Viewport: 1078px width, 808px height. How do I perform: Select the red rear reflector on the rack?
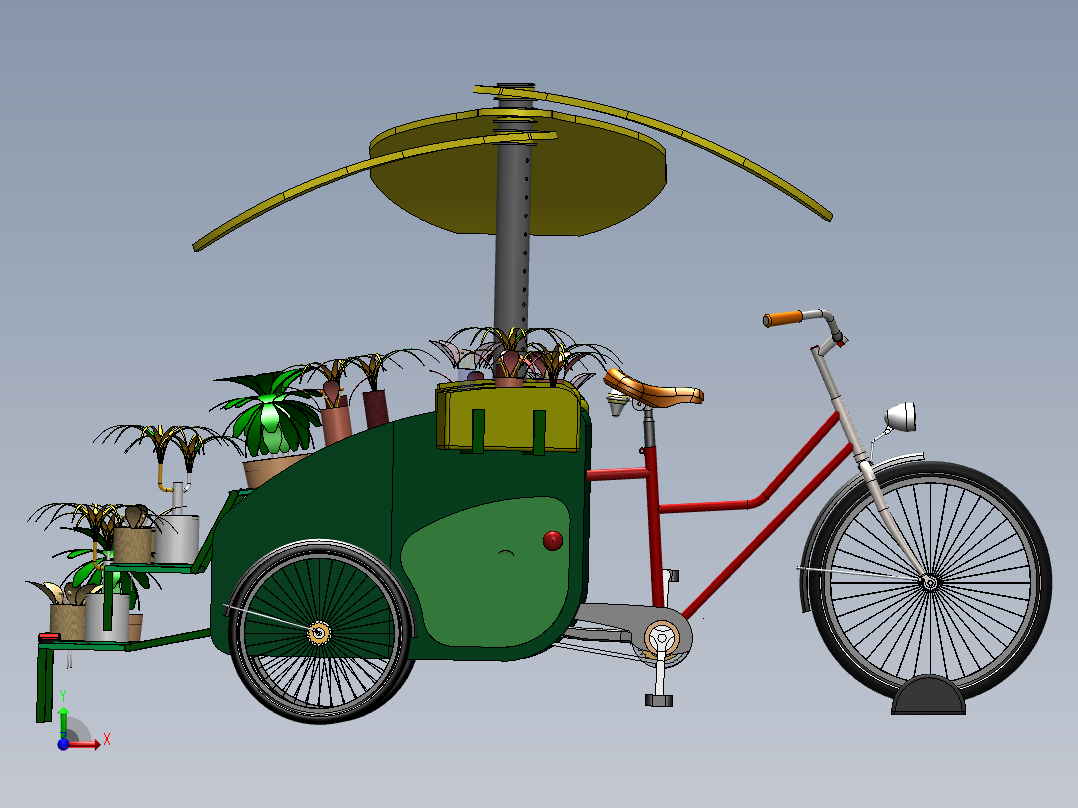click(49, 637)
